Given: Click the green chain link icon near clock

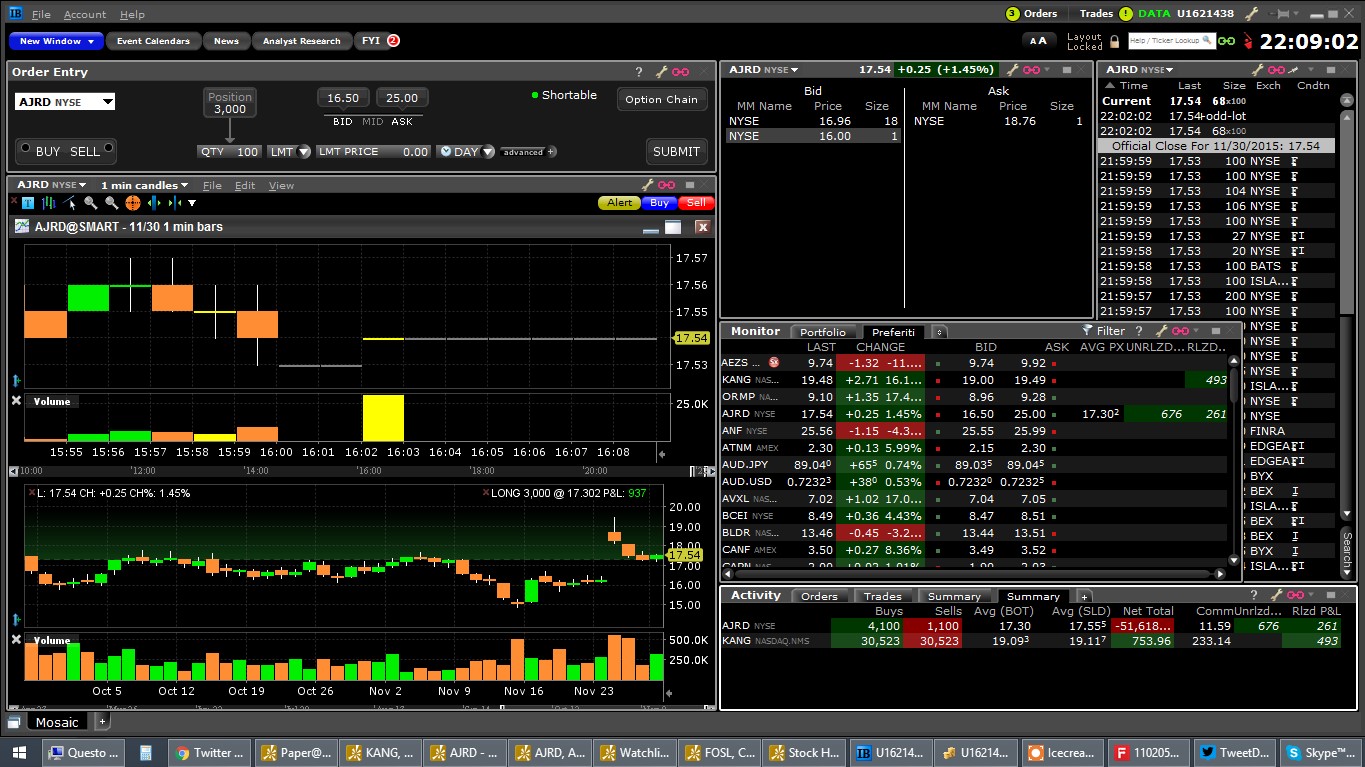Looking at the screenshot, I should pyautogui.click(x=1226, y=41).
